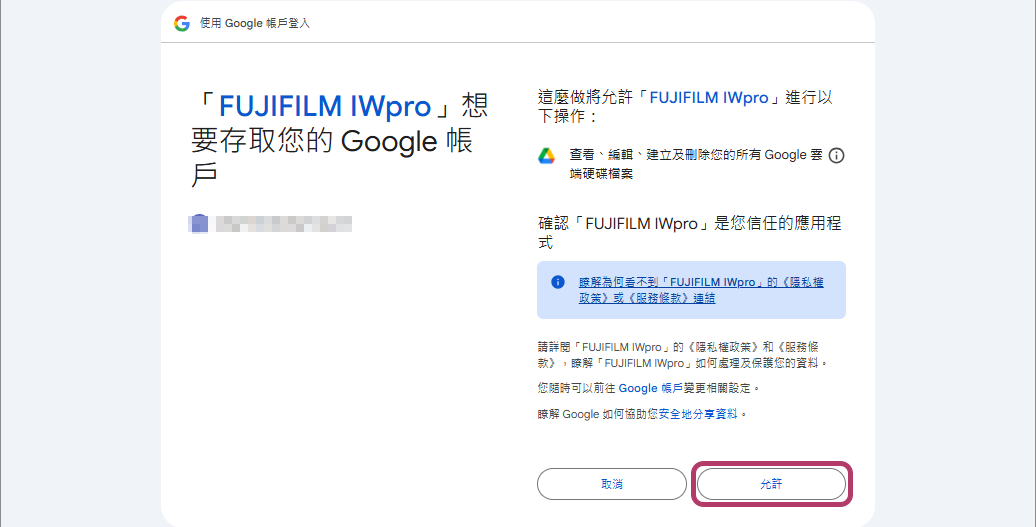Open FUJIFILM IWpro link in permissions heading
Screen dimensions: 1036x527
click(709, 98)
